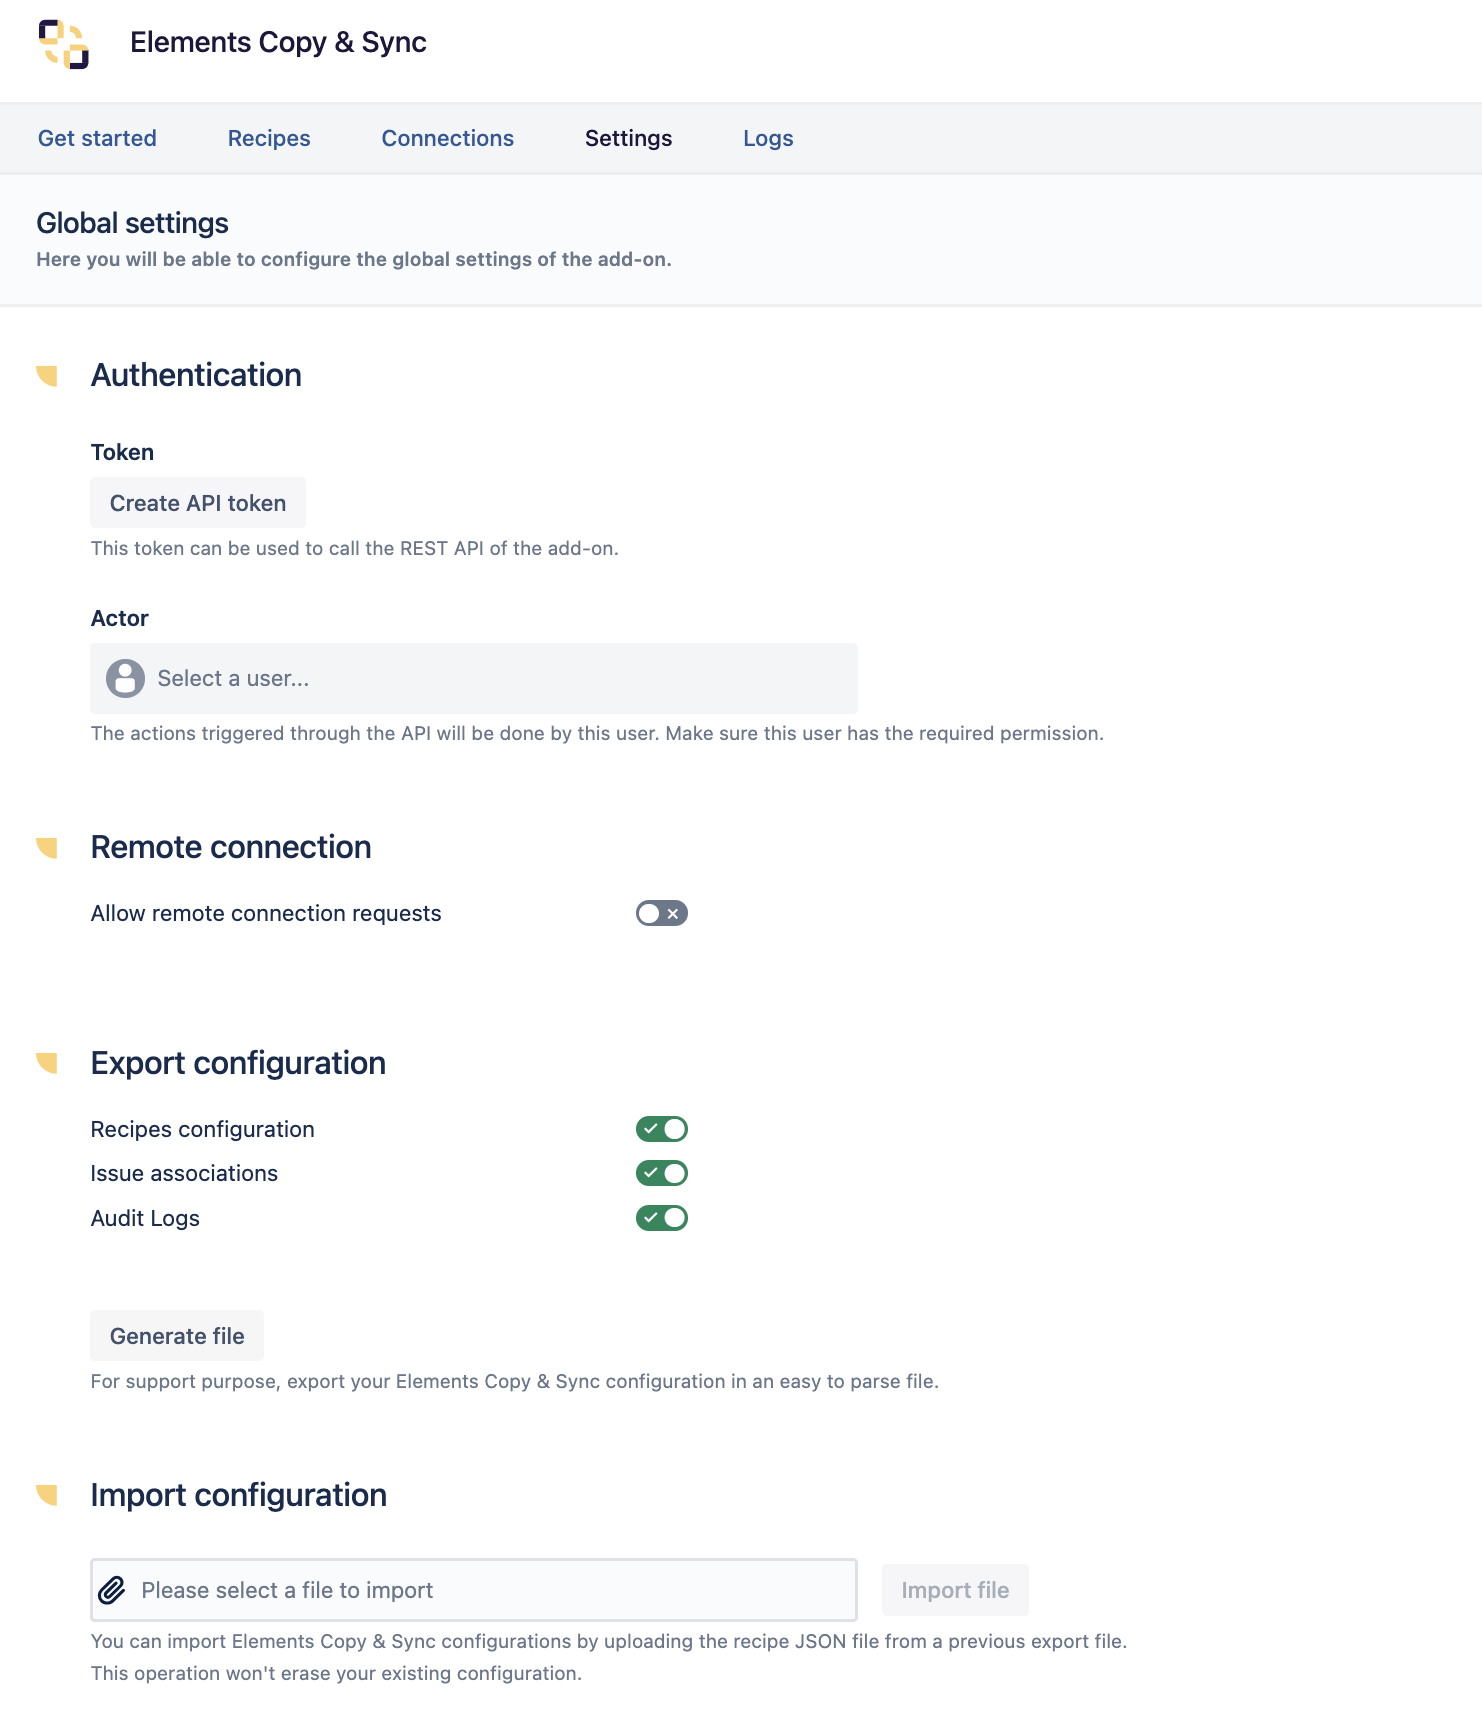The width and height of the screenshot is (1482, 1732).
Task: Turn off Issue associations export toggle
Action: (x=661, y=1173)
